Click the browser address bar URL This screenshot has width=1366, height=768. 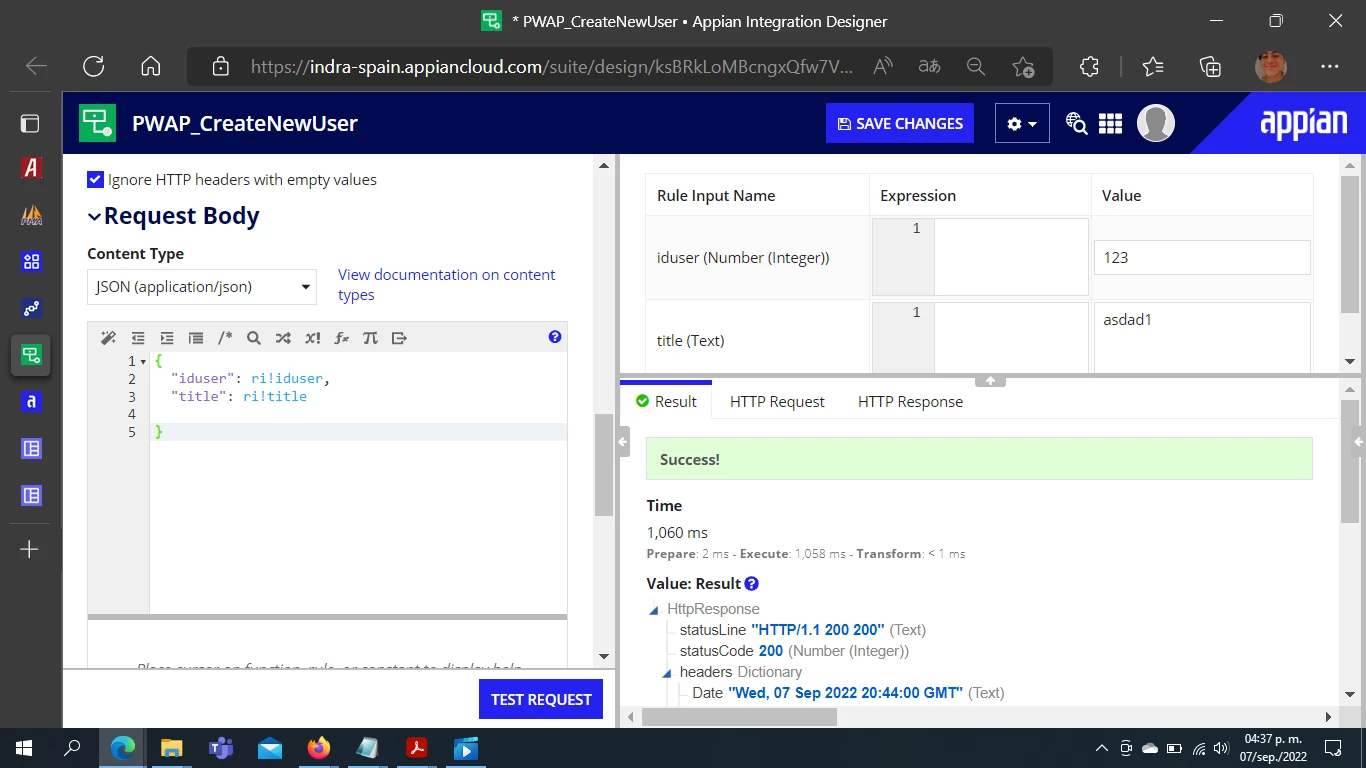(552, 67)
